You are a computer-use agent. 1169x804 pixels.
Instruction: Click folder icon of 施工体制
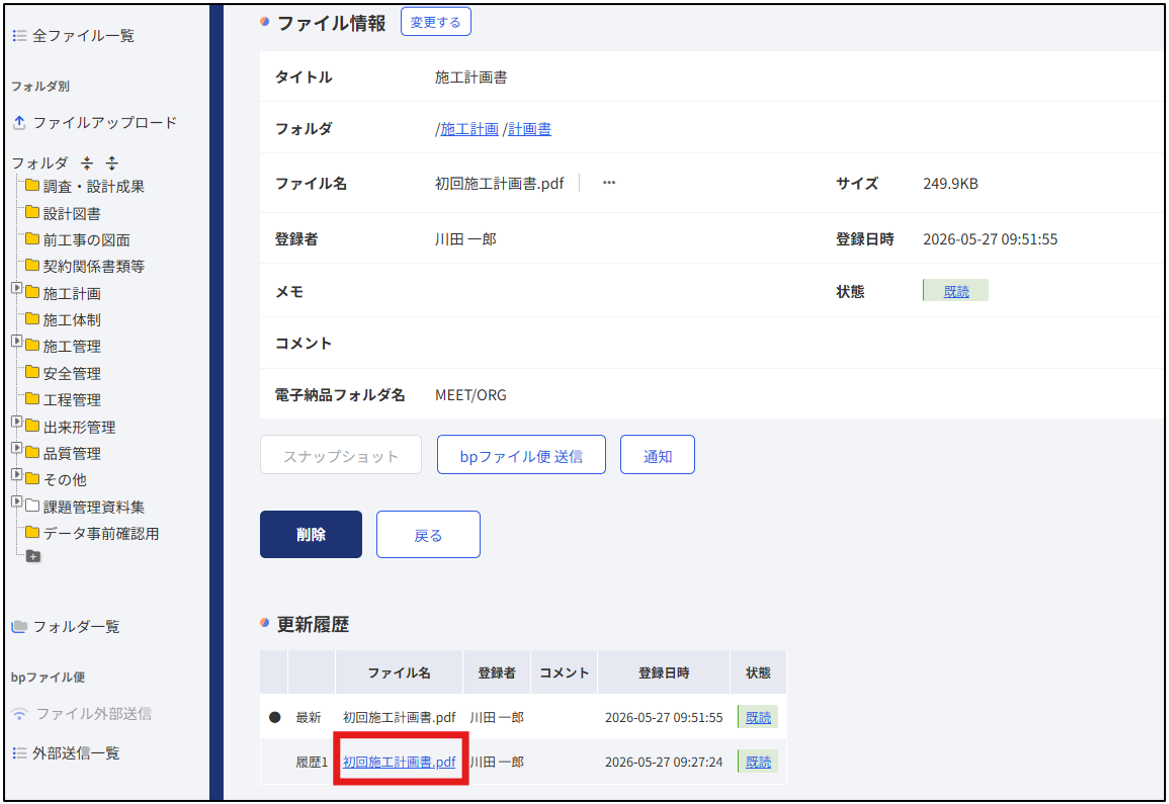click(32, 318)
